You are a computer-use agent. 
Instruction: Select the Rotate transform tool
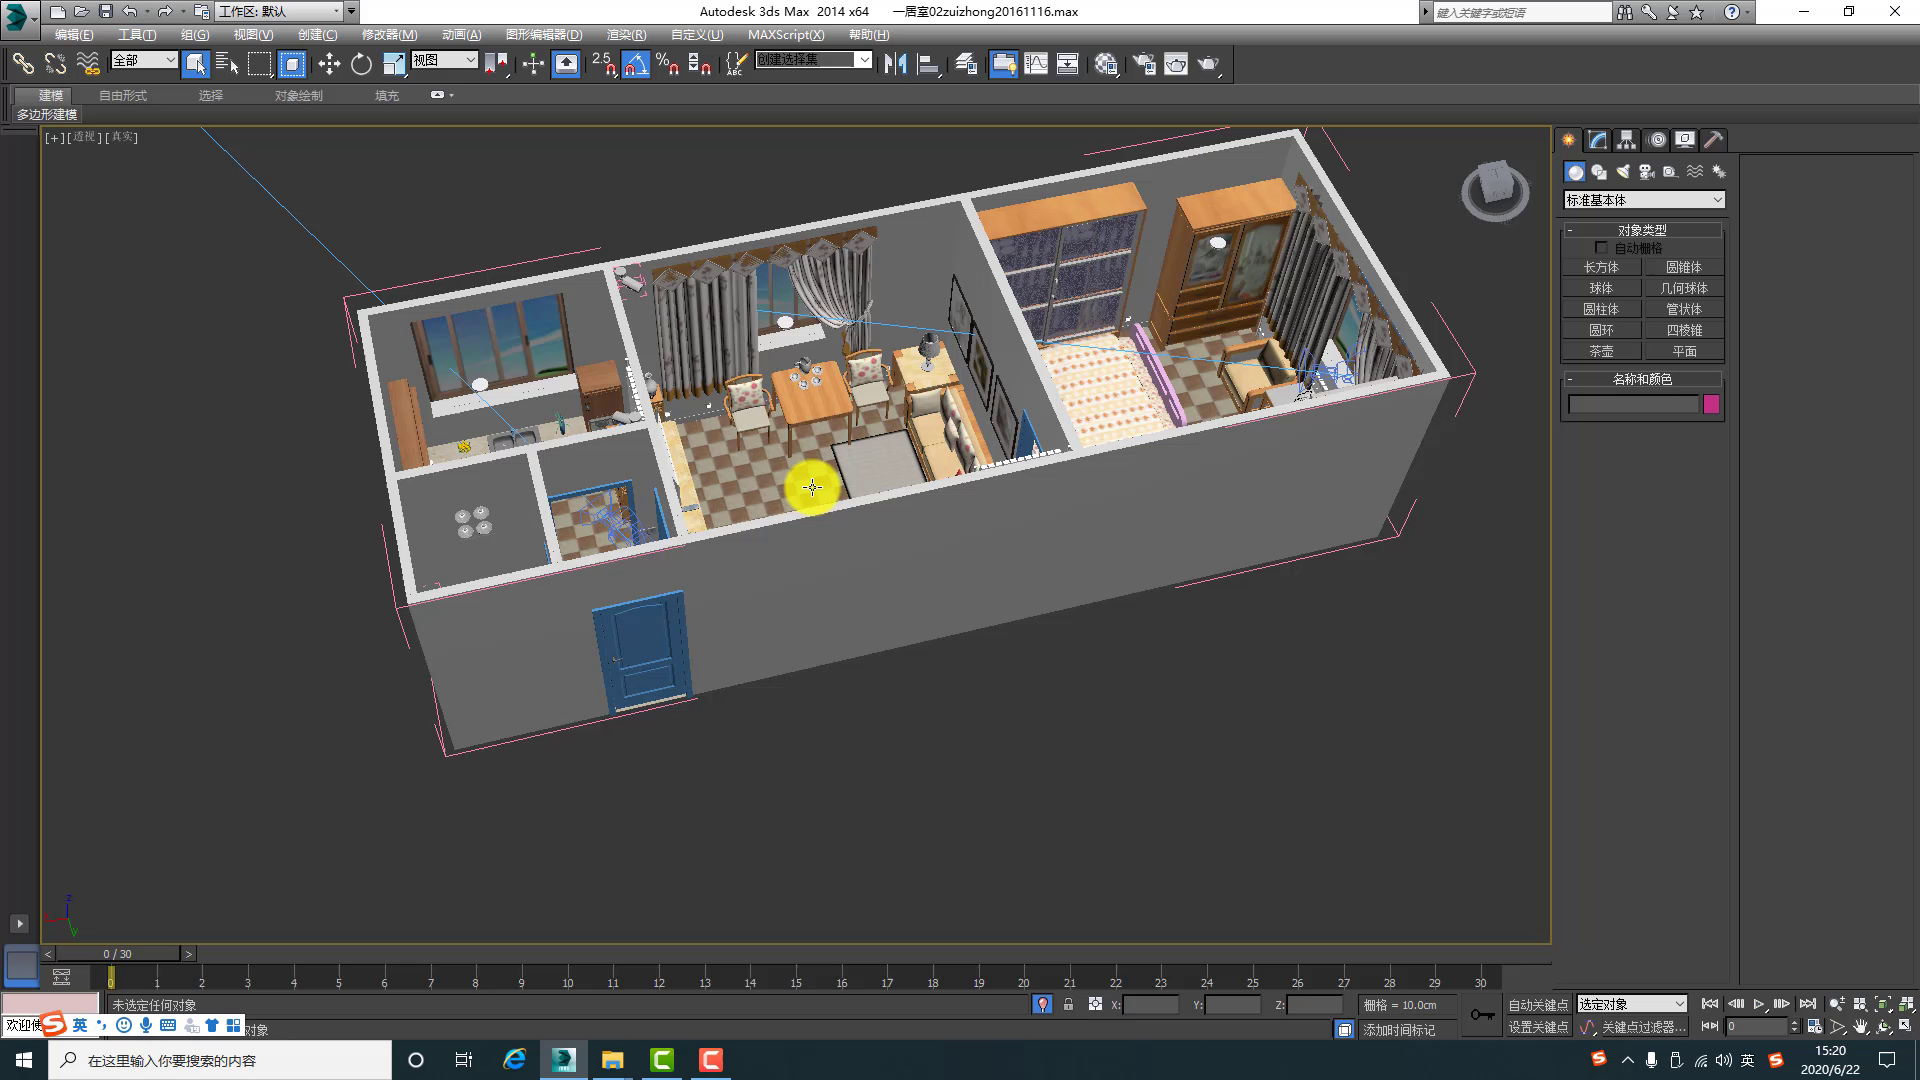[x=361, y=64]
